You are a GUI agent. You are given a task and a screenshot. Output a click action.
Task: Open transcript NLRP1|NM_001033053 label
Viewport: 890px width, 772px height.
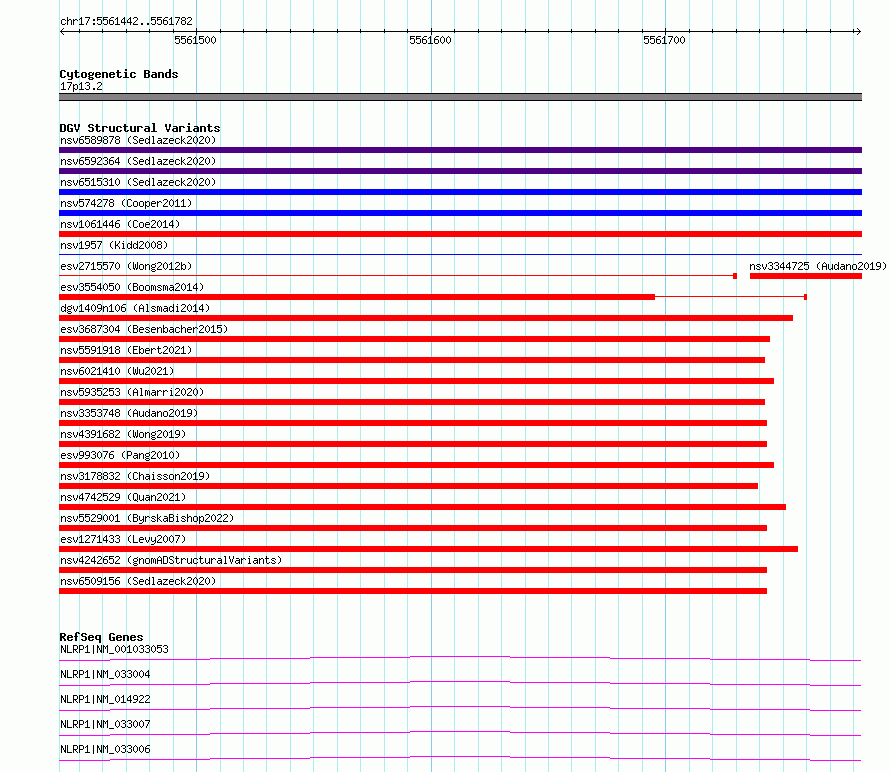114,649
